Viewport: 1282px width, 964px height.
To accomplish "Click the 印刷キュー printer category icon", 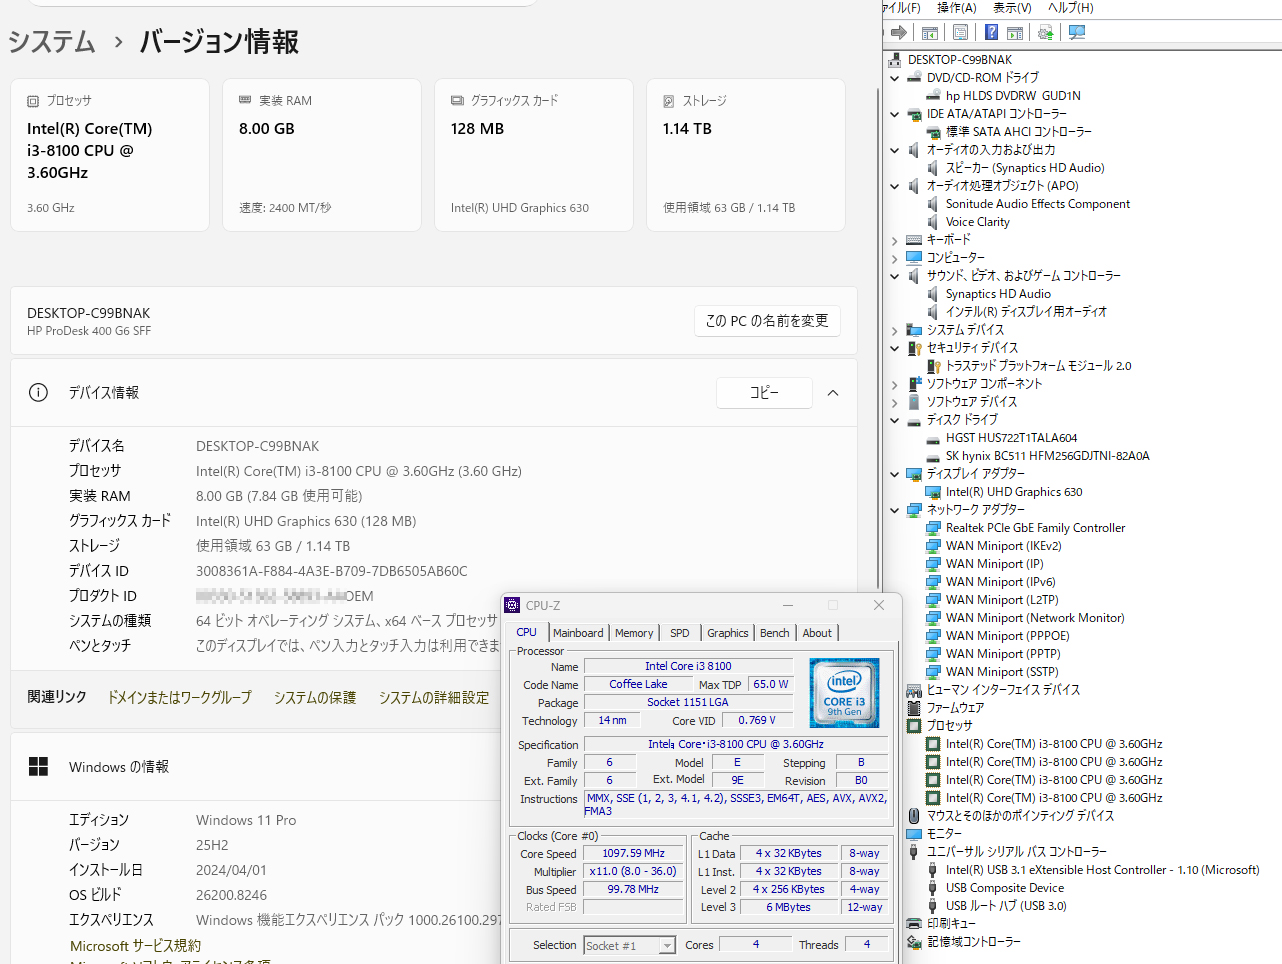I will tap(914, 924).
